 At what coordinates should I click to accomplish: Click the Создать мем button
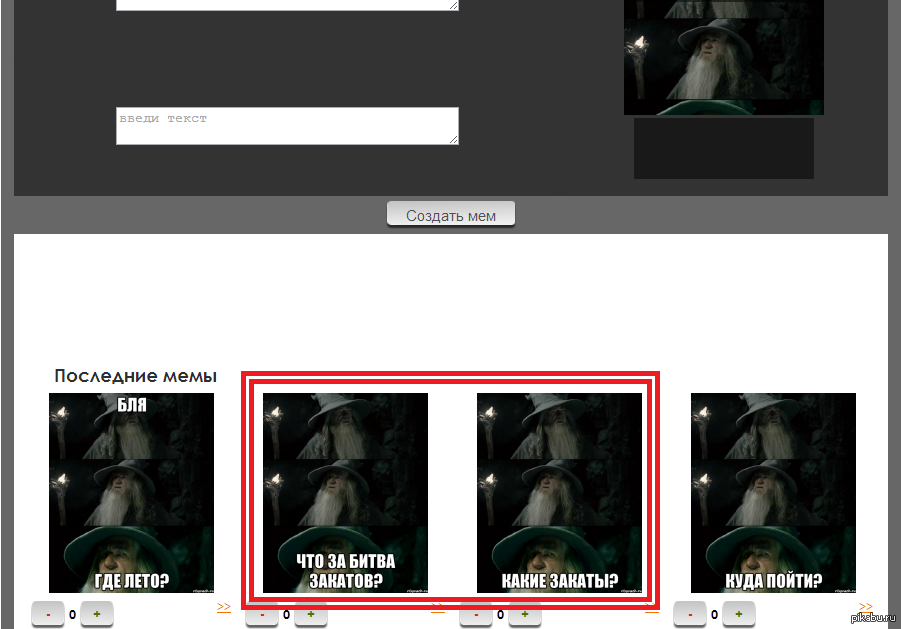[451, 215]
